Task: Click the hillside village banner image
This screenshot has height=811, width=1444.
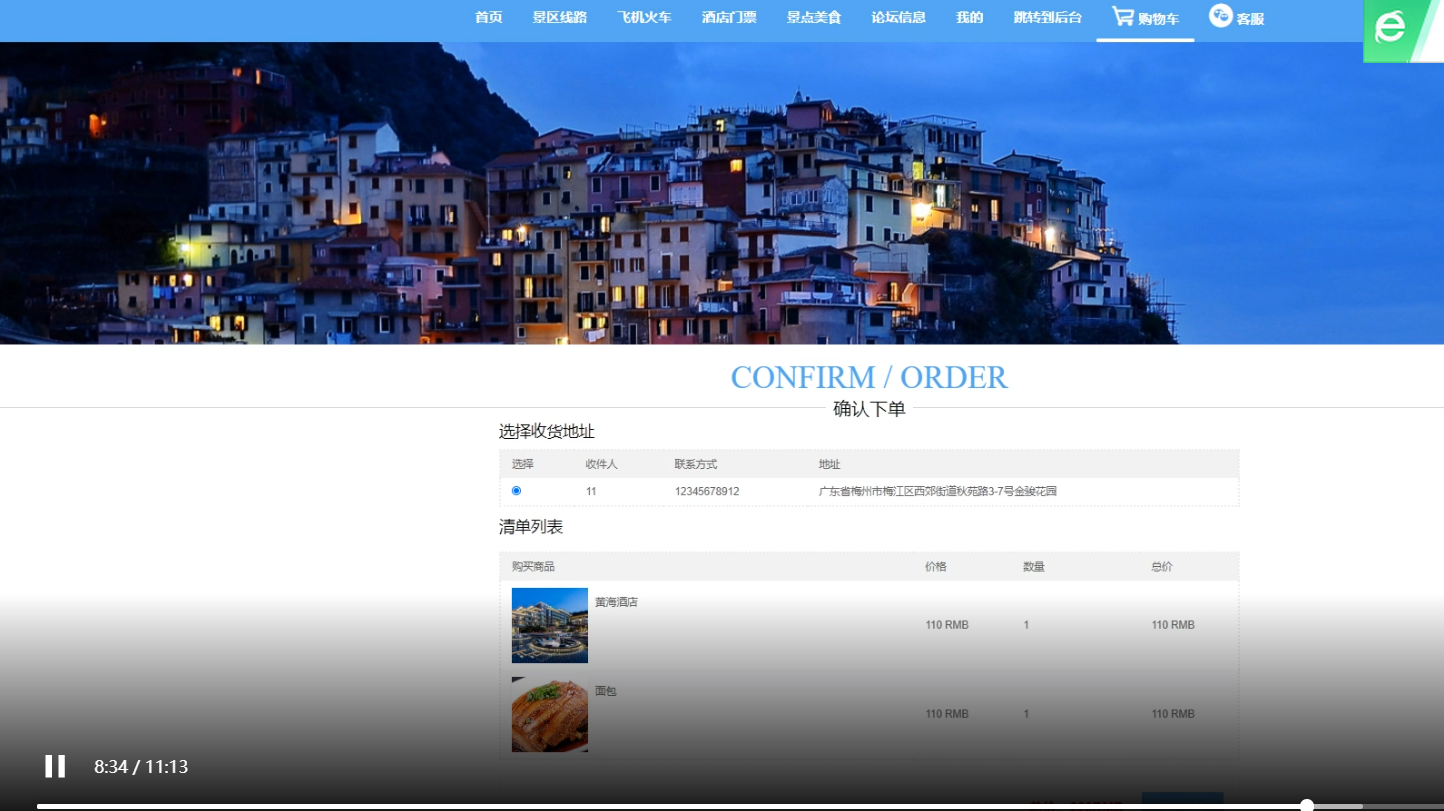Action: tap(722, 193)
